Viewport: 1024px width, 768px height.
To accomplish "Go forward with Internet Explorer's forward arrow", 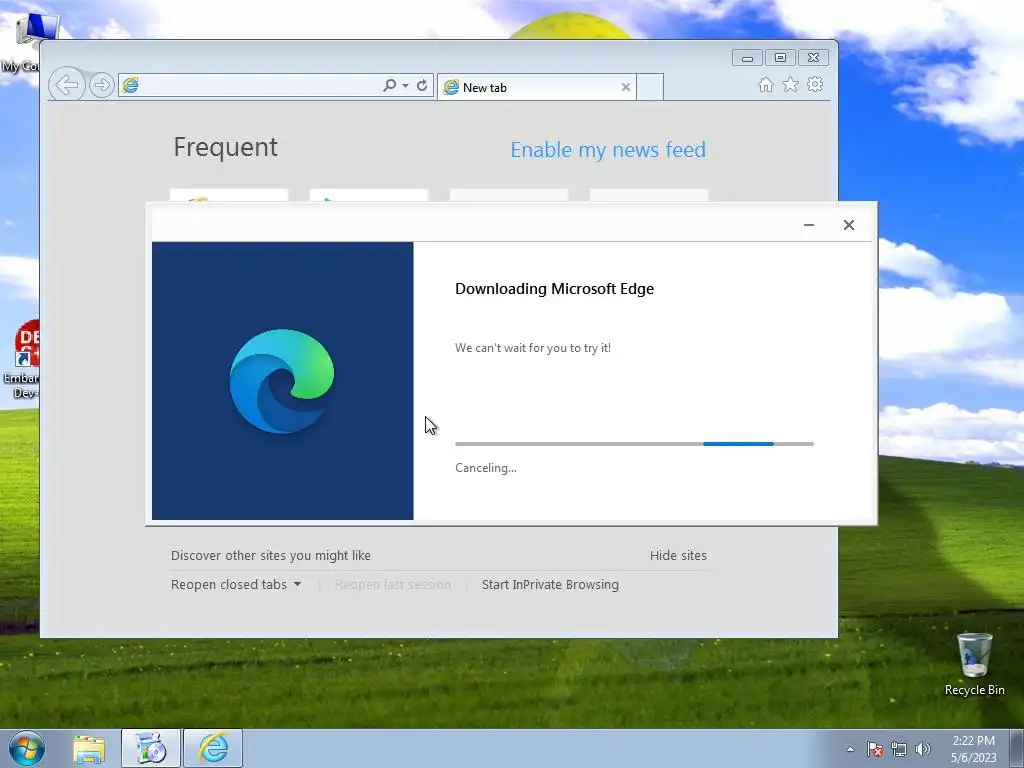I will (101, 85).
